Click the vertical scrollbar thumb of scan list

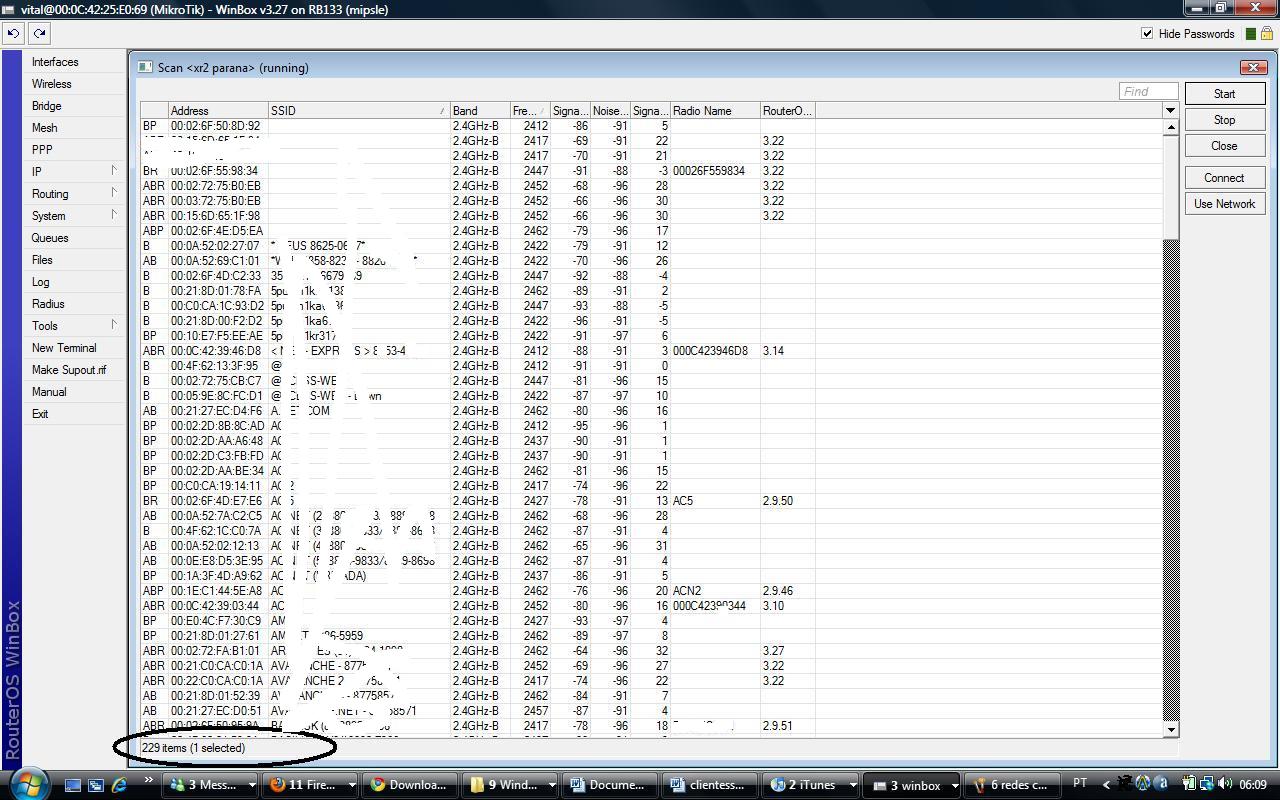tap(1171, 187)
